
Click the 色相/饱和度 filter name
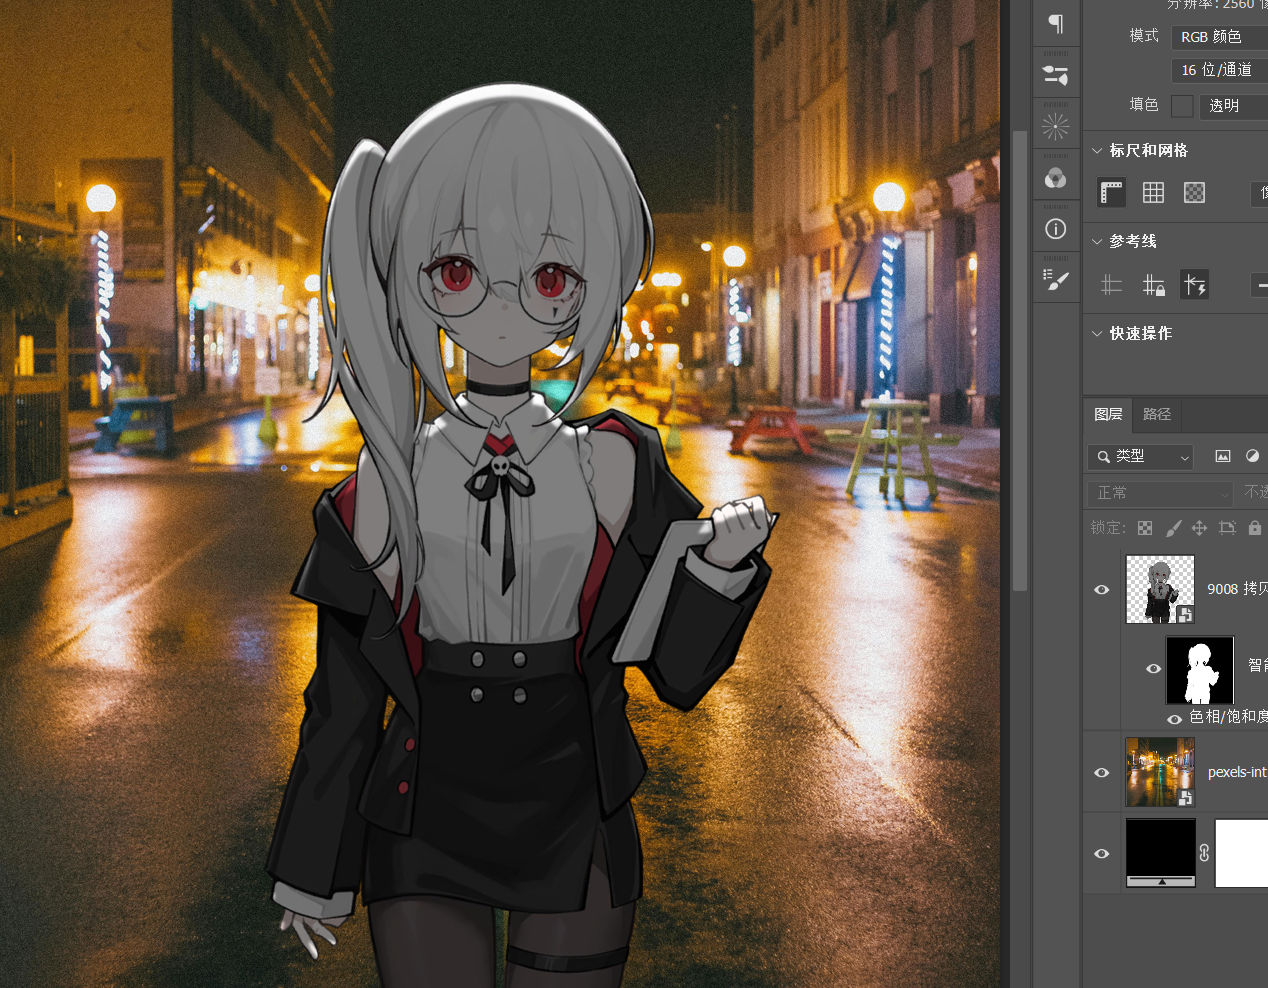(x=1228, y=717)
